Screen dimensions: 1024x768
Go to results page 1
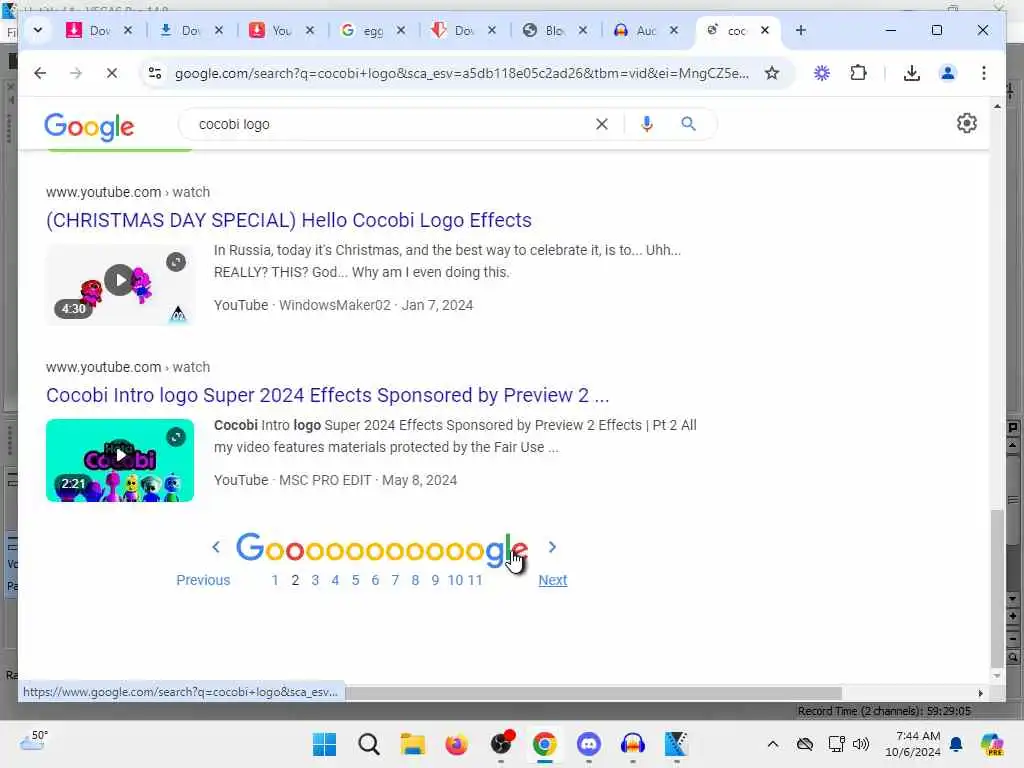pyautogui.click(x=275, y=580)
